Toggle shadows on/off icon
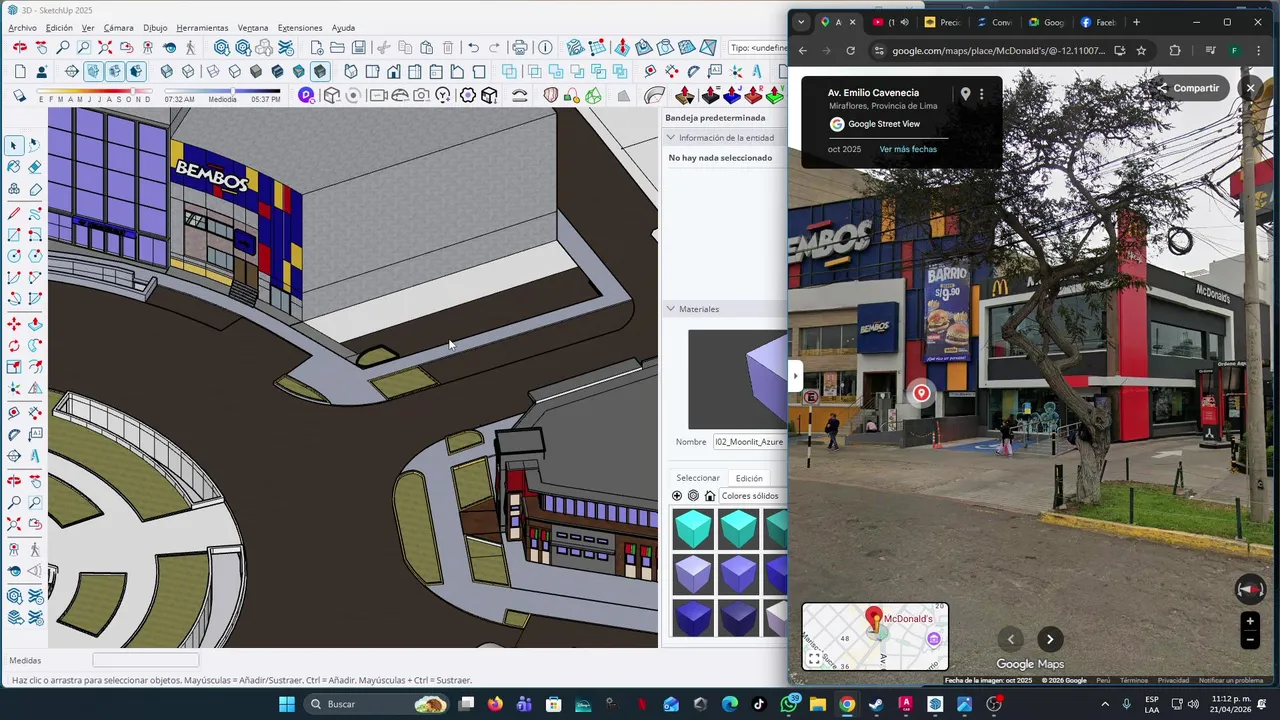 19,95
